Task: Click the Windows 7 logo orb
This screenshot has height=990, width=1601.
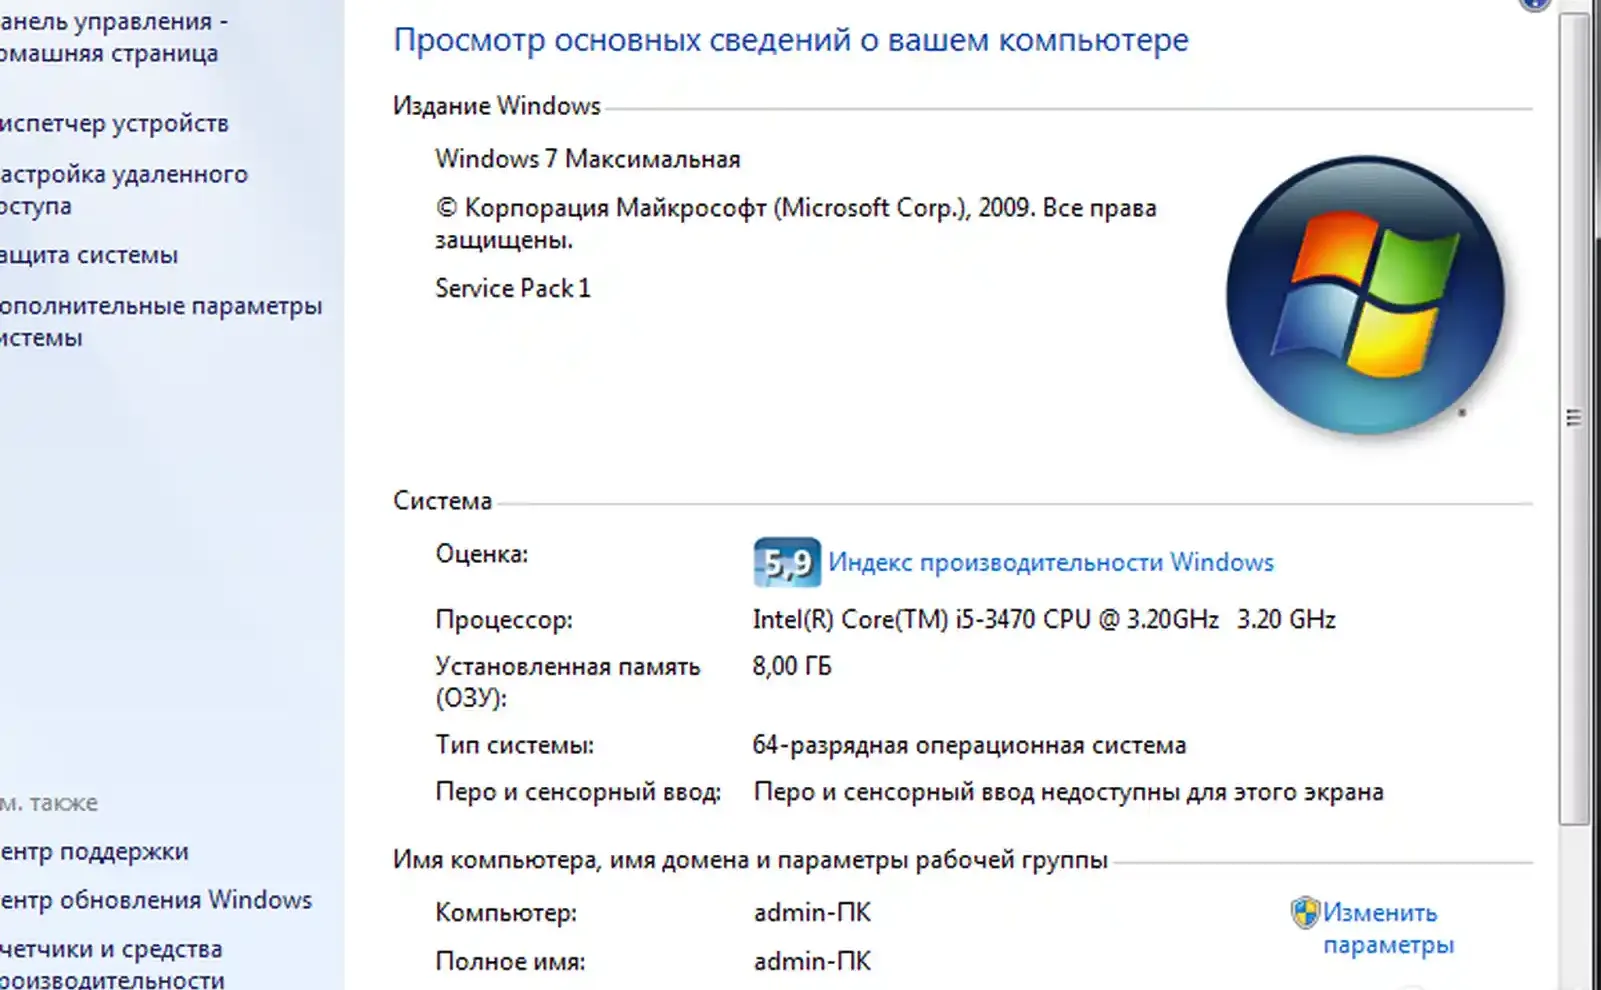Action: 1365,294
